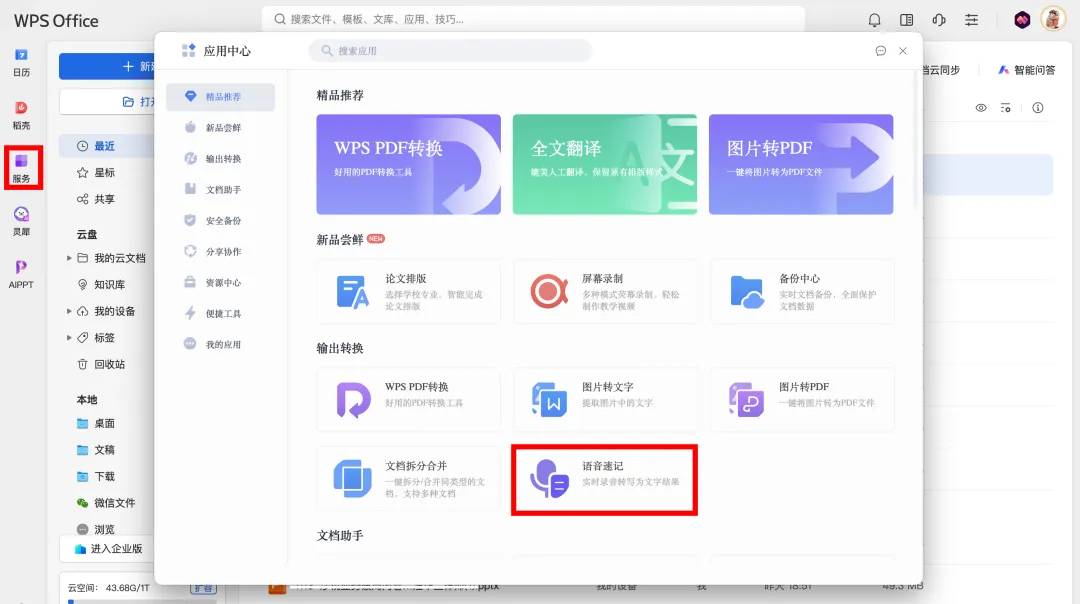Click the purple membership badge icon
Image resolution: width=1080 pixels, height=604 pixels.
point(1022,20)
